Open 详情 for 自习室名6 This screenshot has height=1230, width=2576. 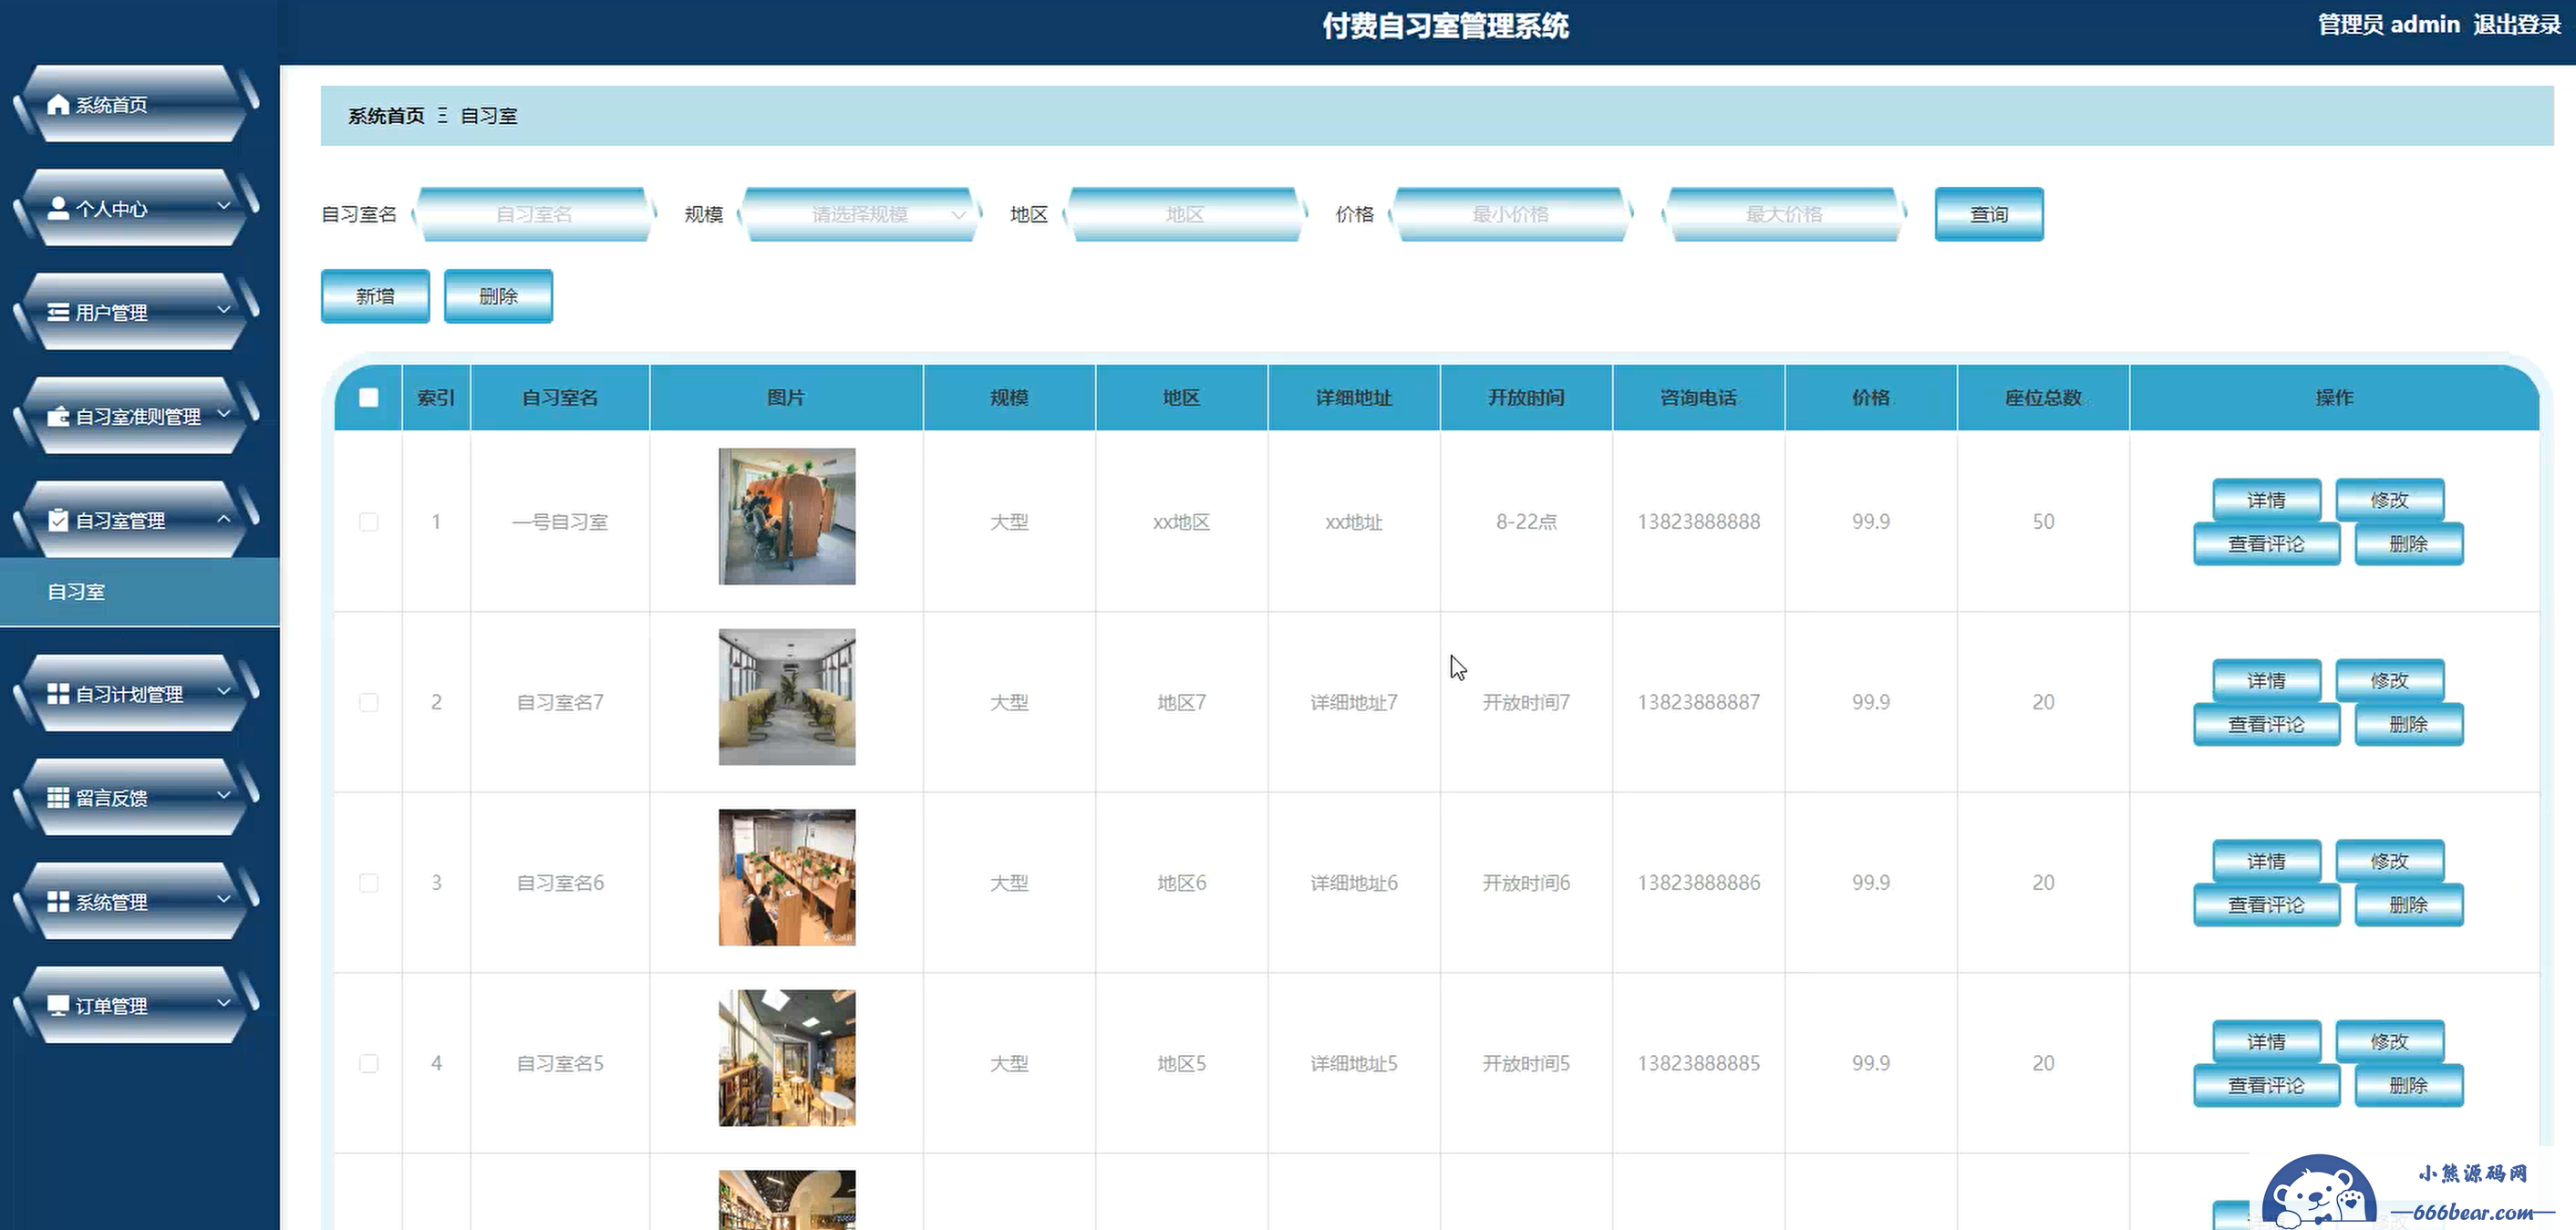tap(2266, 861)
